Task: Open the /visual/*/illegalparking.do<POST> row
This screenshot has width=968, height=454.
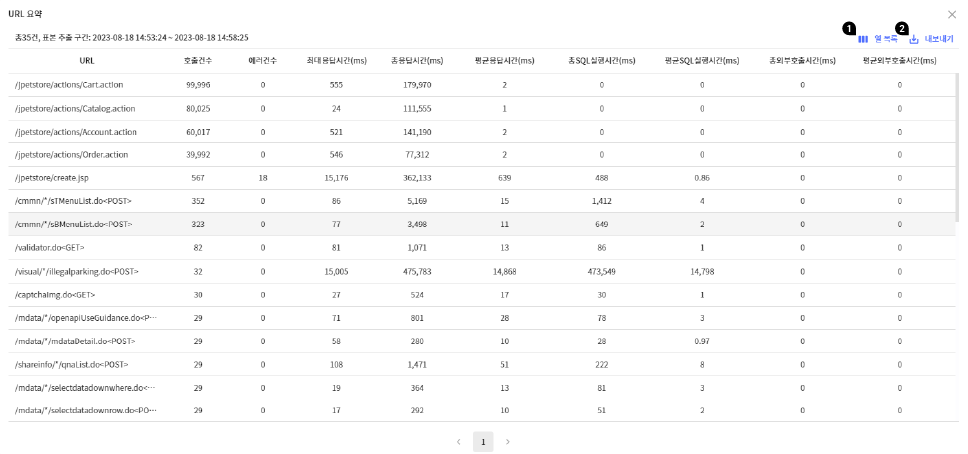Action: click(x=77, y=271)
